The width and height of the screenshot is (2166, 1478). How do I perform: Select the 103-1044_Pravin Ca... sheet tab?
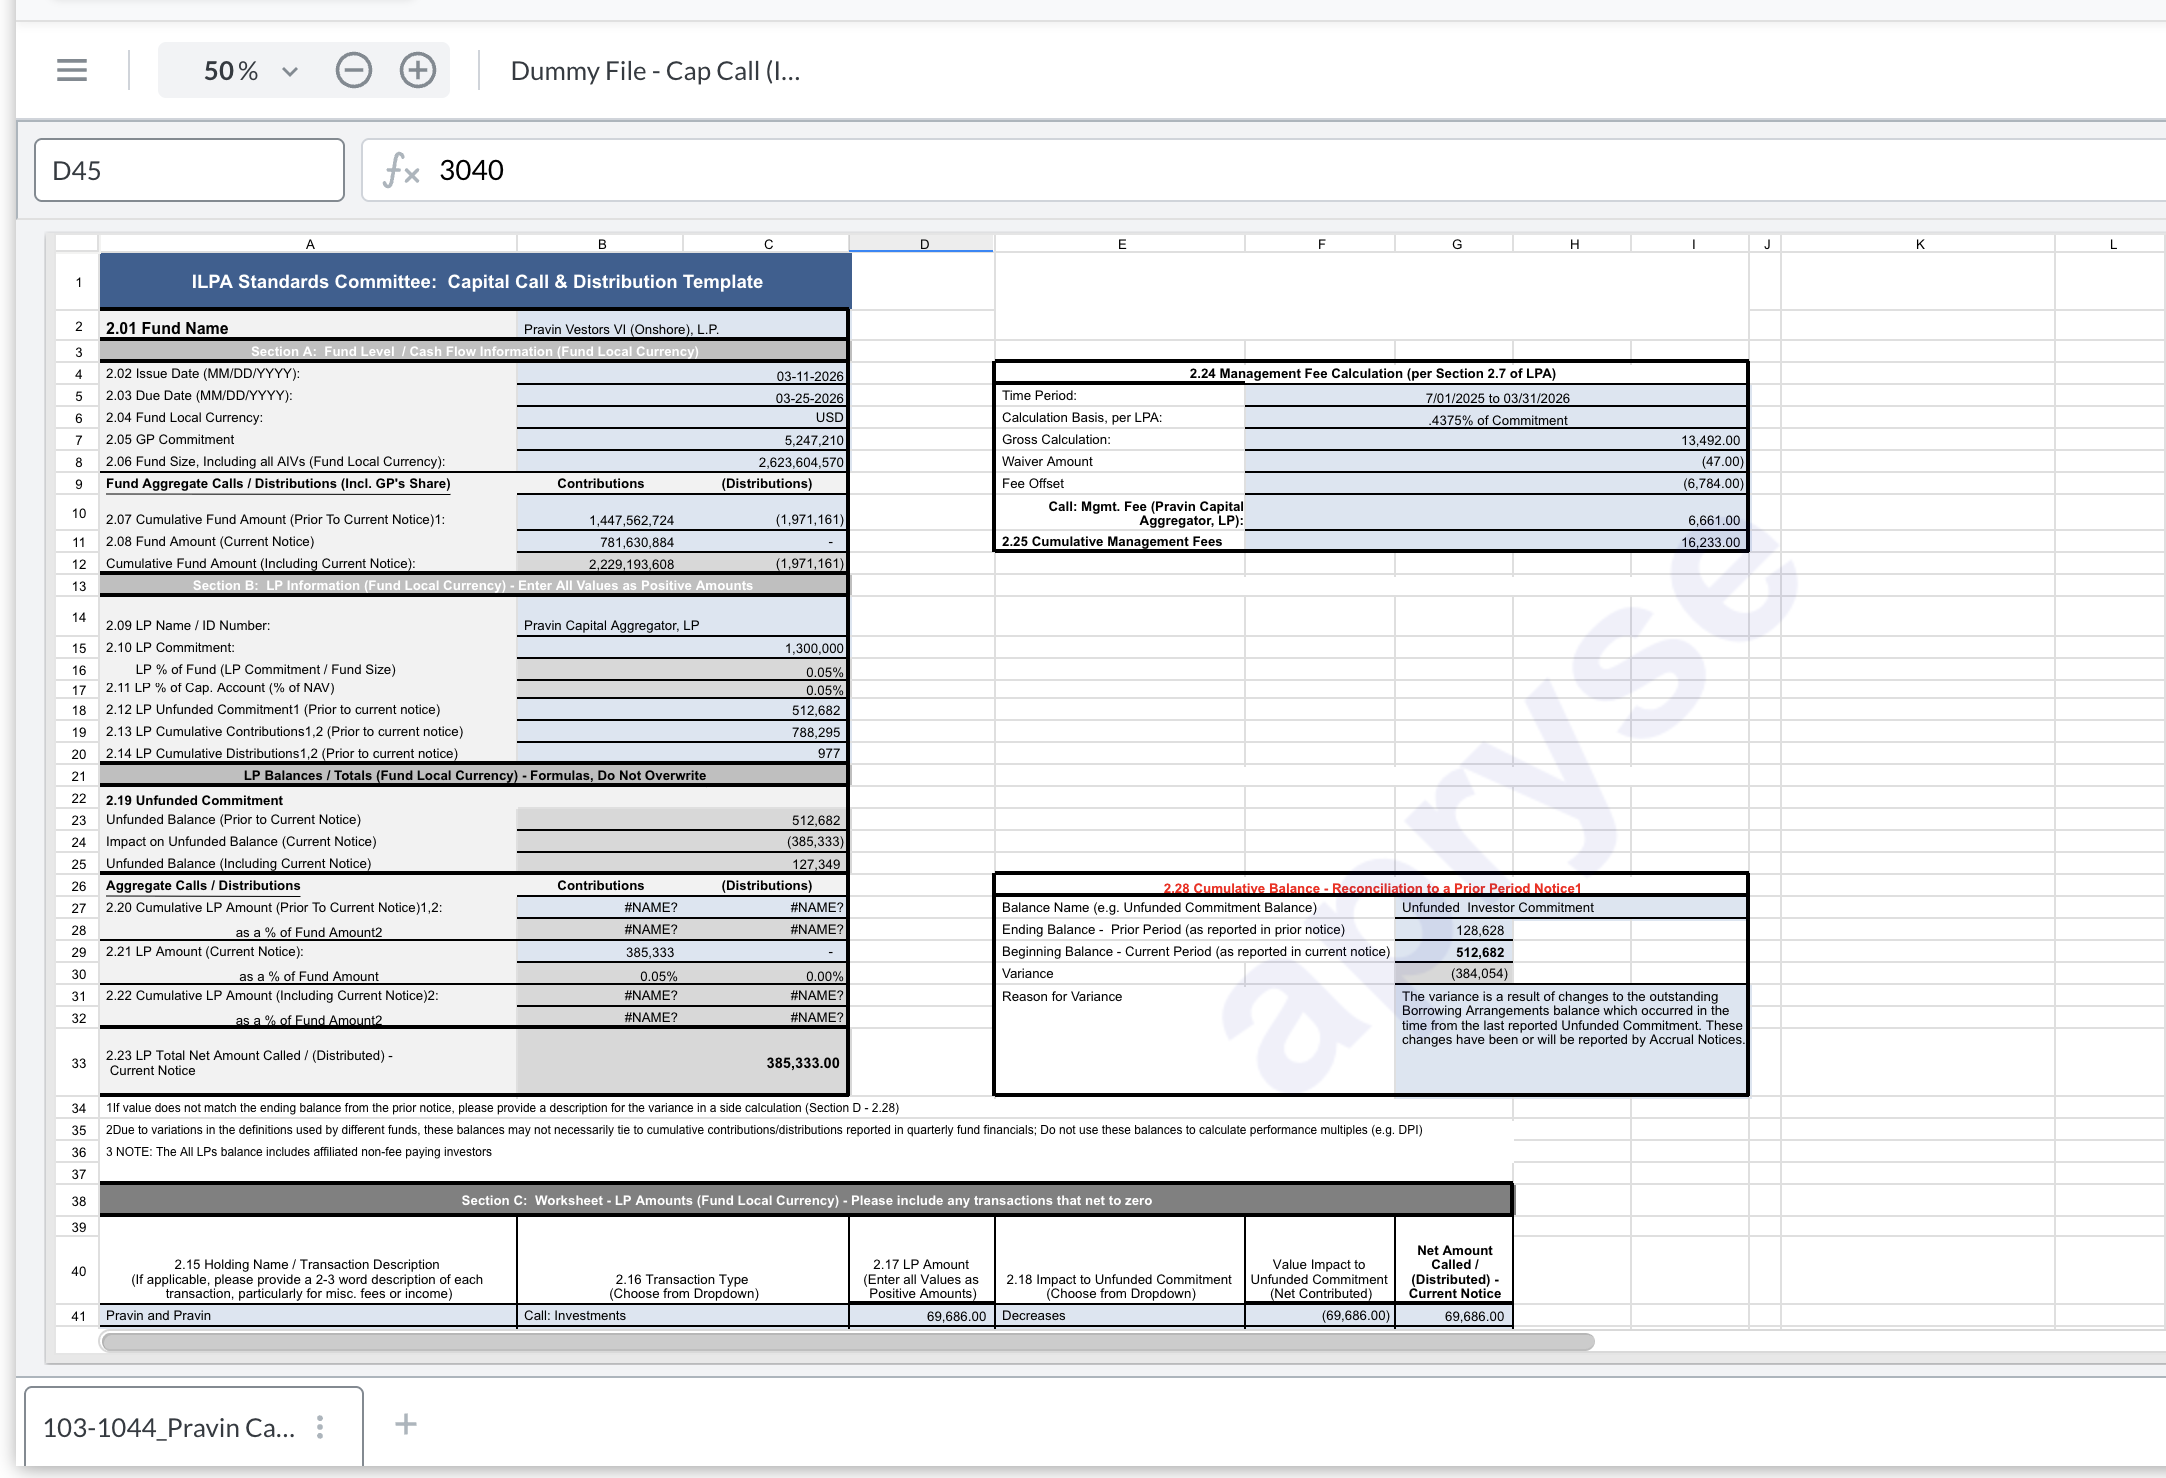(168, 1427)
